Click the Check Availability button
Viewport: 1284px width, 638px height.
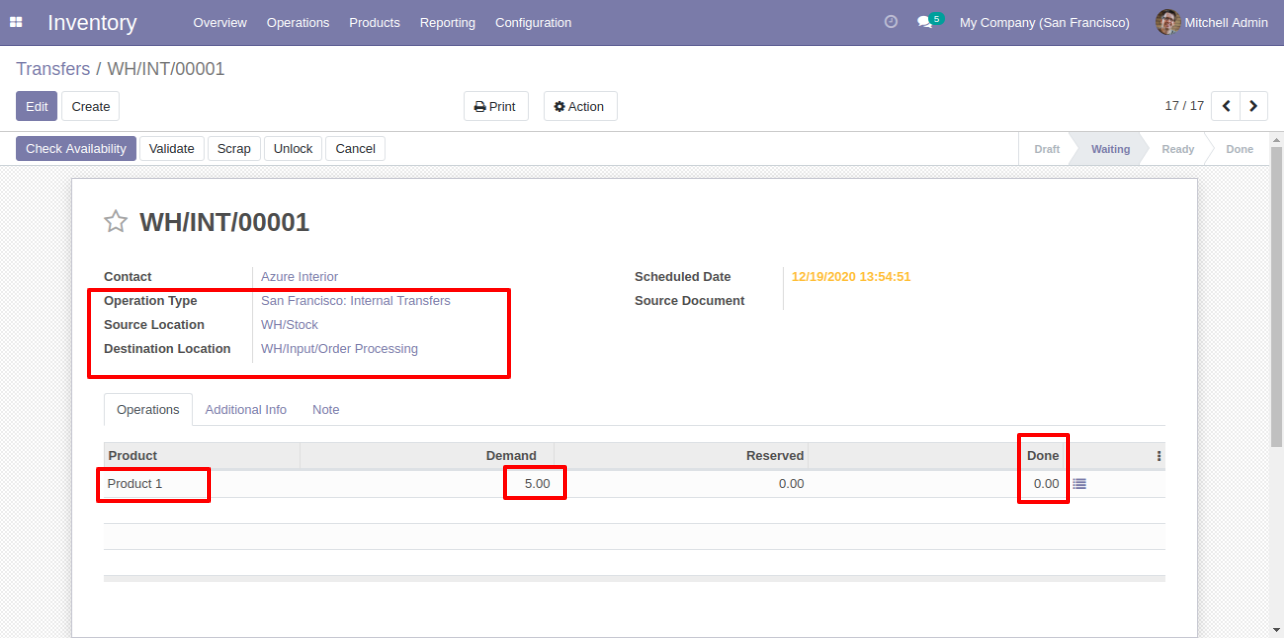coord(76,149)
